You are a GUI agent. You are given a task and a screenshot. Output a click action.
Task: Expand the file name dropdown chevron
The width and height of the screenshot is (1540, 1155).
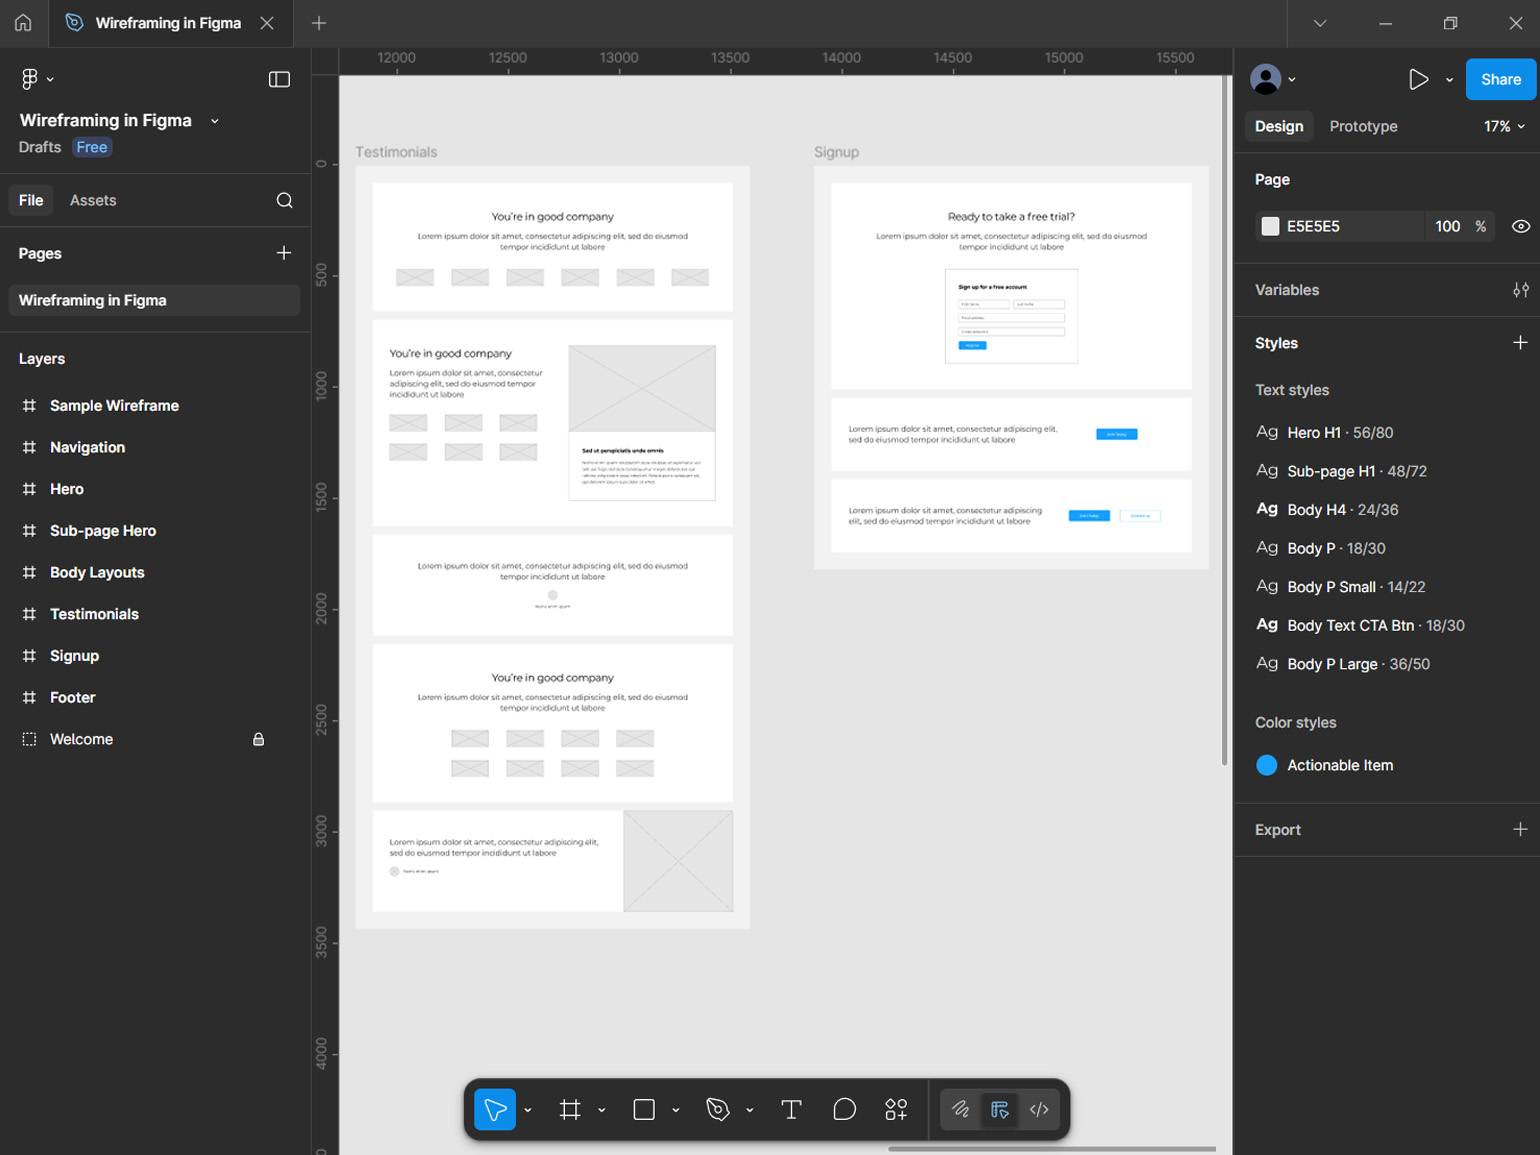pyautogui.click(x=214, y=121)
